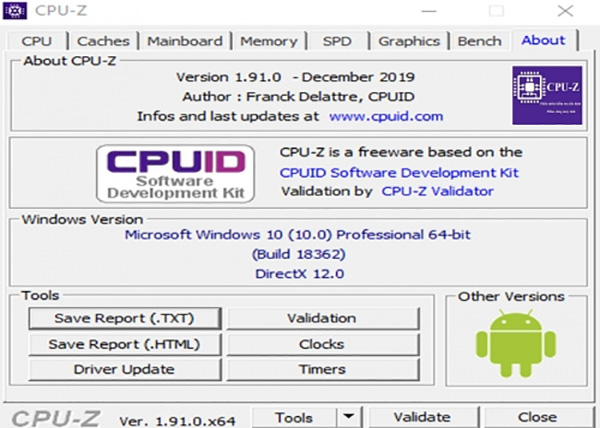Click the CPU-Z title bar app icon
Image resolution: width=600 pixels, height=428 pixels.
click(15, 10)
